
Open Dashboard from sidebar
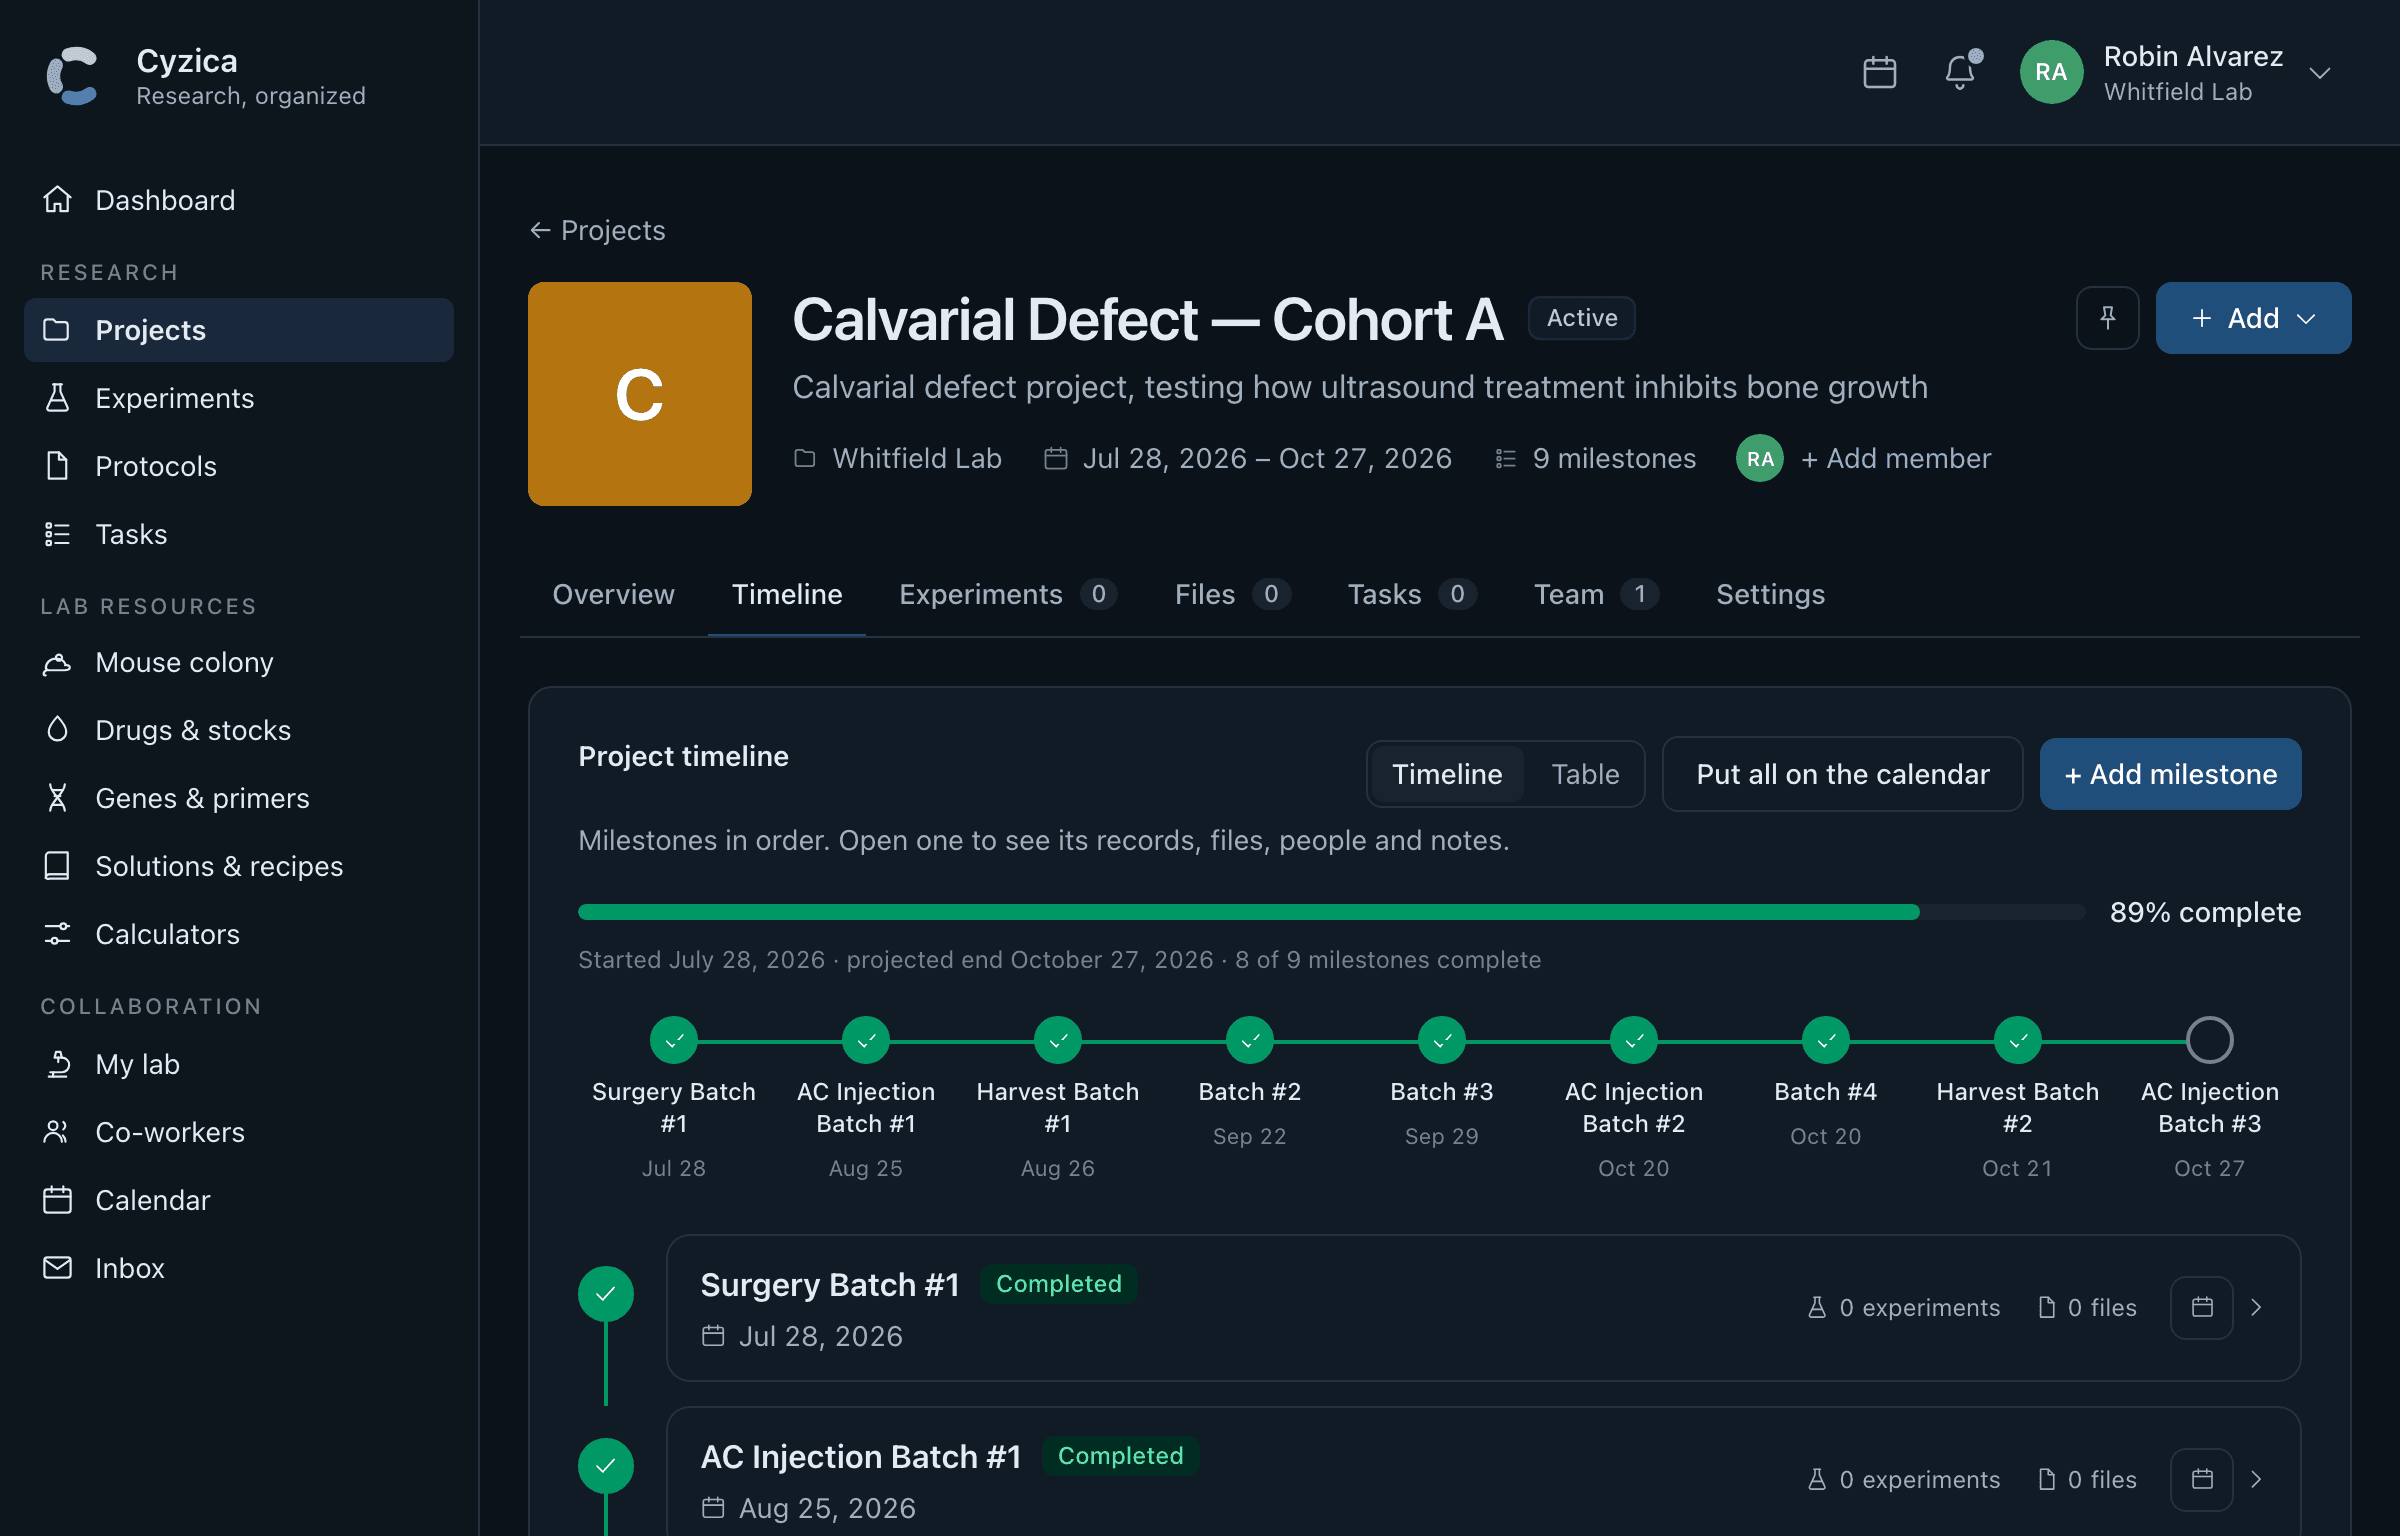[239, 200]
